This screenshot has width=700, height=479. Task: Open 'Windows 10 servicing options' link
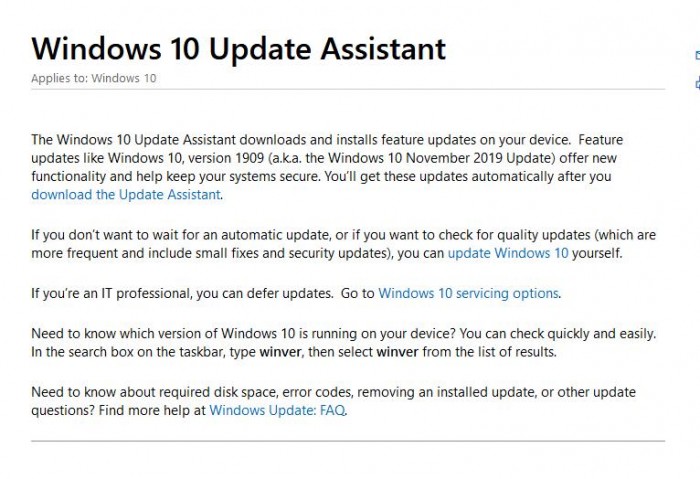point(469,293)
